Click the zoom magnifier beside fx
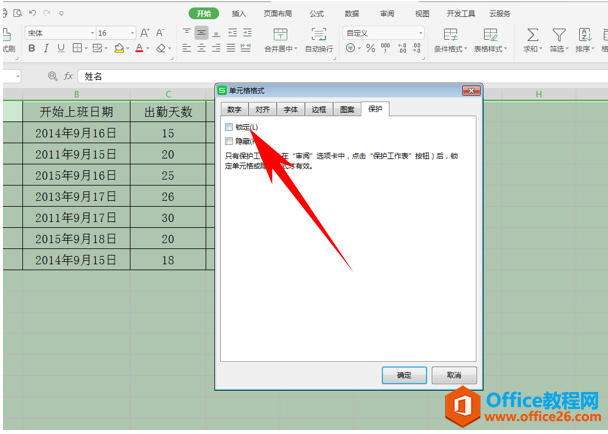The image size is (608, 434). [52, 76]
